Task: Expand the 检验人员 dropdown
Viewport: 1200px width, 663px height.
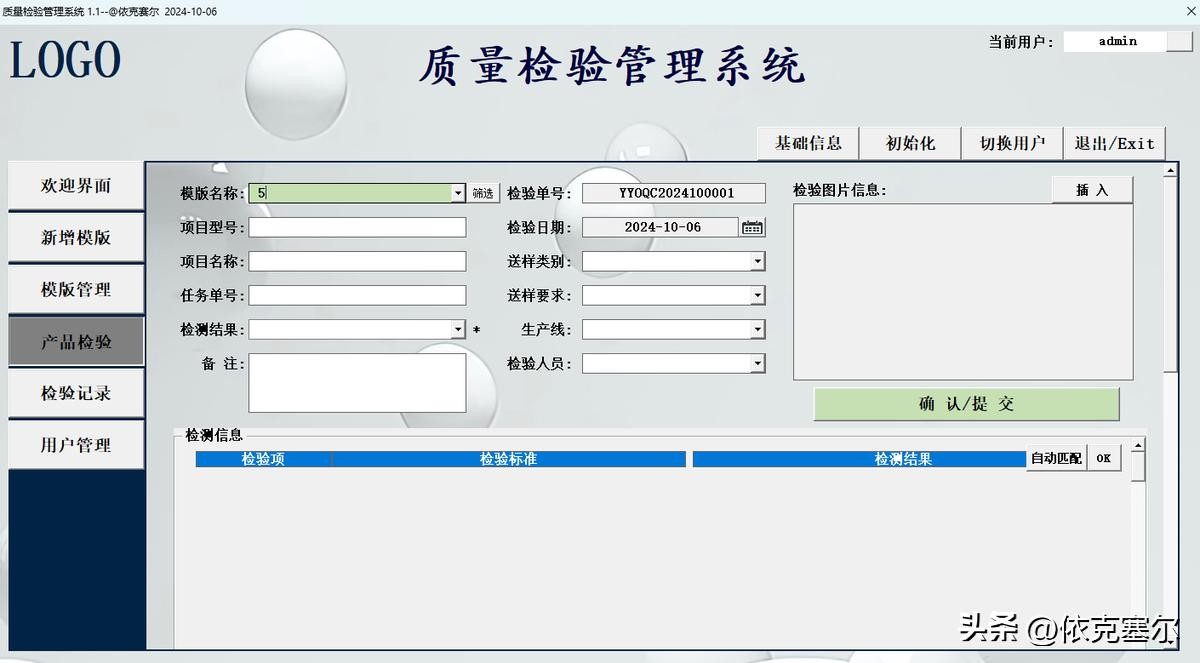Action: click(x=757, y=364)
